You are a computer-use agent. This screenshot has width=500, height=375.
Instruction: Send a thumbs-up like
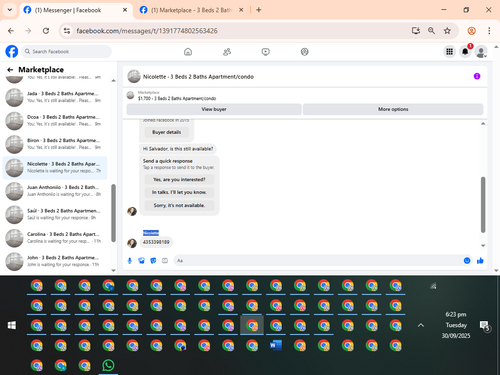[480, 261]
